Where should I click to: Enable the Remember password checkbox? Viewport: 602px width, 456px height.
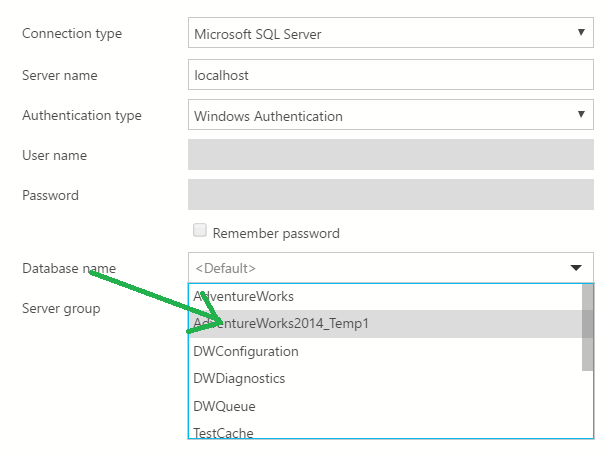(x=200, y=231)
